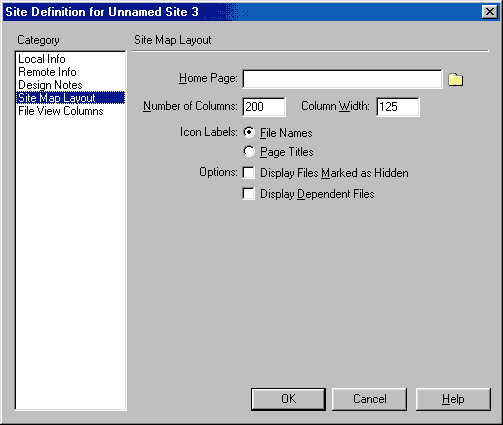The width and height of the screenshot is (503, 425).
Task: Focus the Number of Columns field
Action: [264, 107]
